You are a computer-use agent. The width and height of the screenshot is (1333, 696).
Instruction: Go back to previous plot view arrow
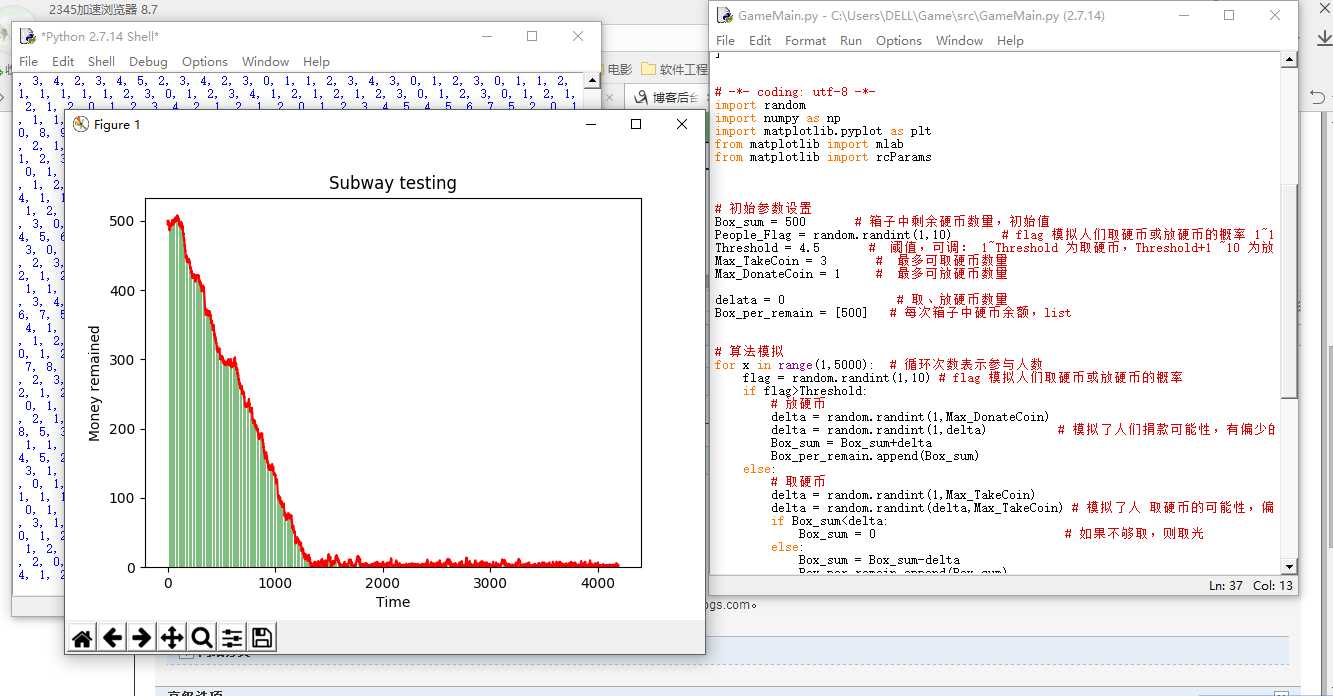point(112,637)
